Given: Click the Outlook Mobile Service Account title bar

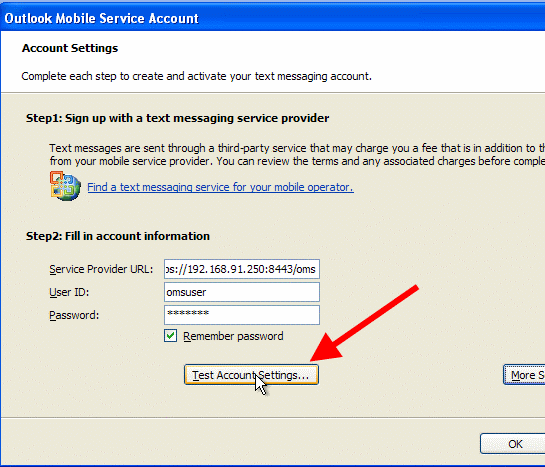Looking at the screenshot, I should click(272, 18).
